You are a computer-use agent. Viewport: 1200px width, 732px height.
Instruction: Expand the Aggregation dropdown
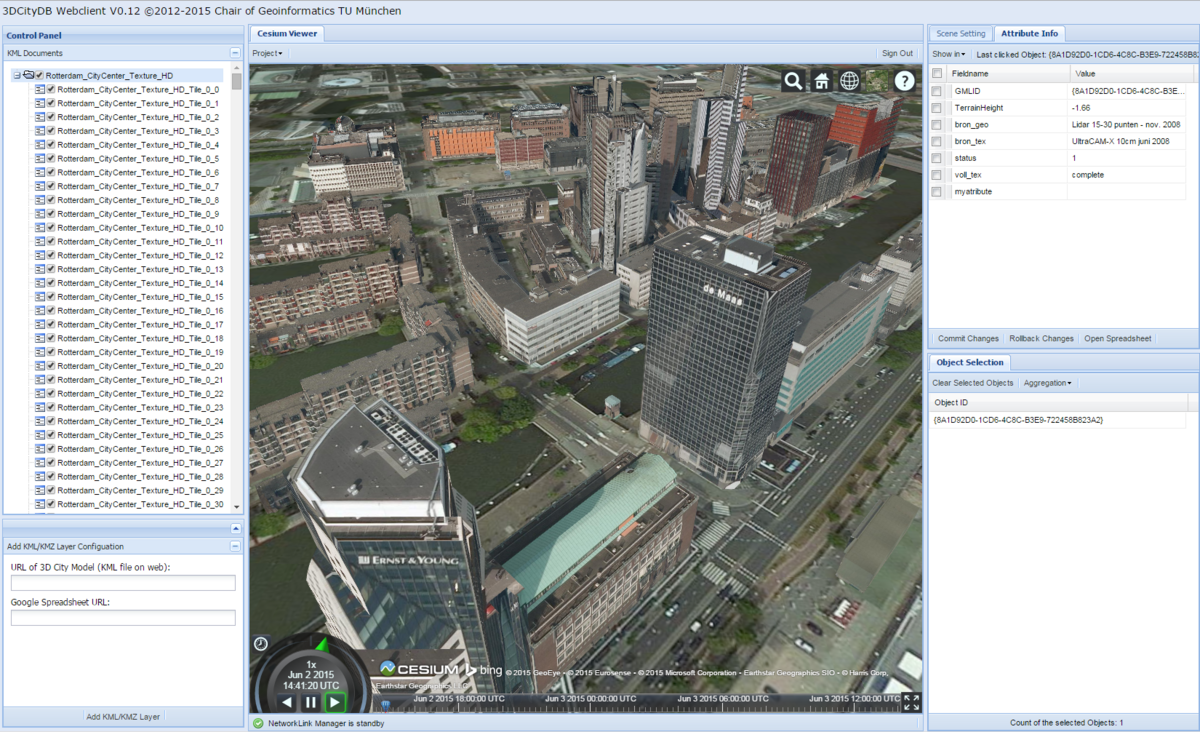1047,383
